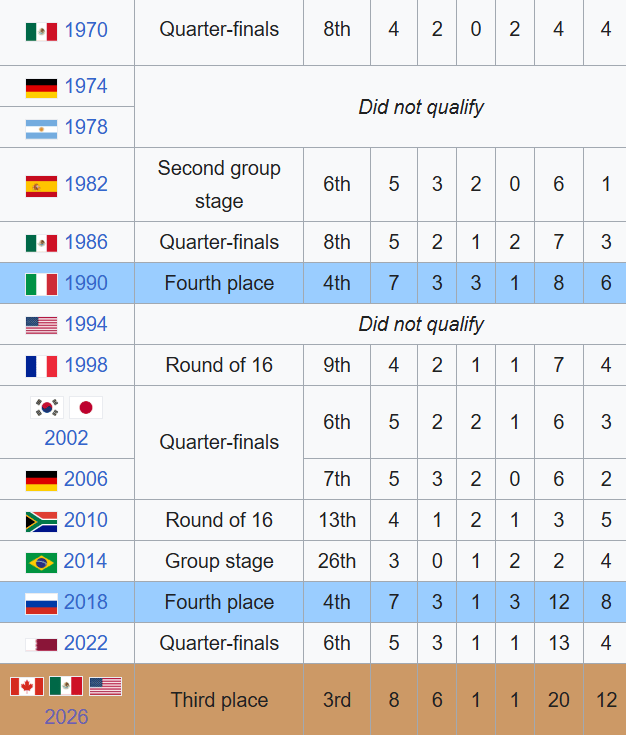Open the 1998 World Cup link
This screenshot has width=626, height=735.
click(x=86, y=365)
